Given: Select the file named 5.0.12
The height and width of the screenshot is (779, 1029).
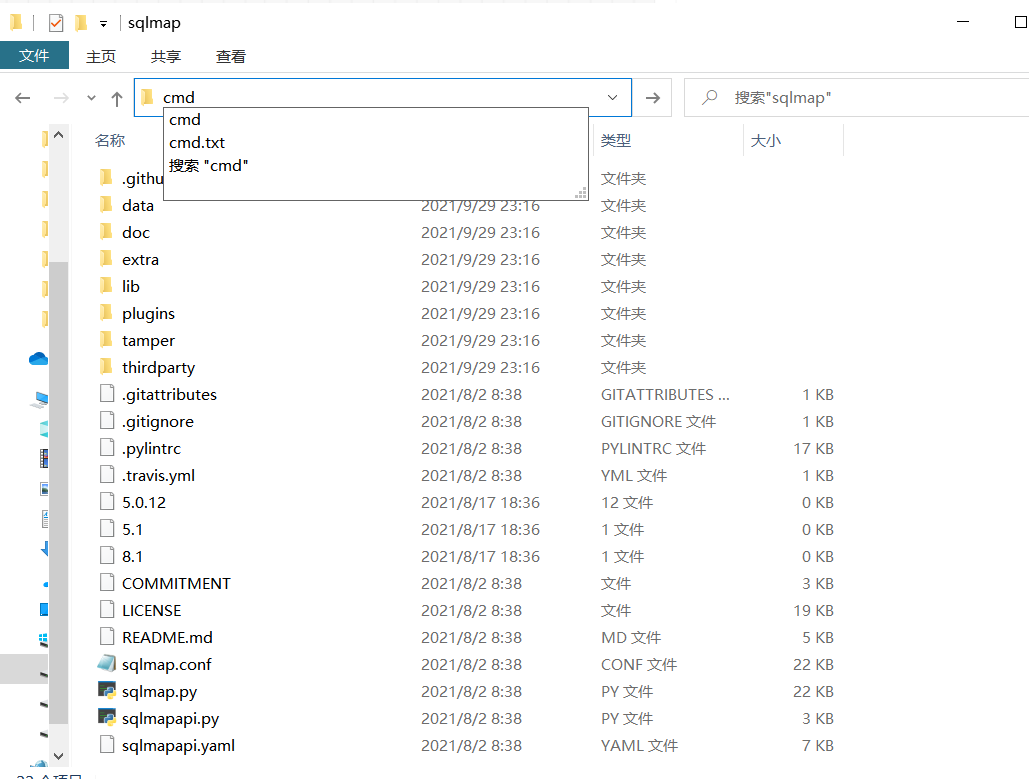Looking at the screenshot, I should point(144,503).
